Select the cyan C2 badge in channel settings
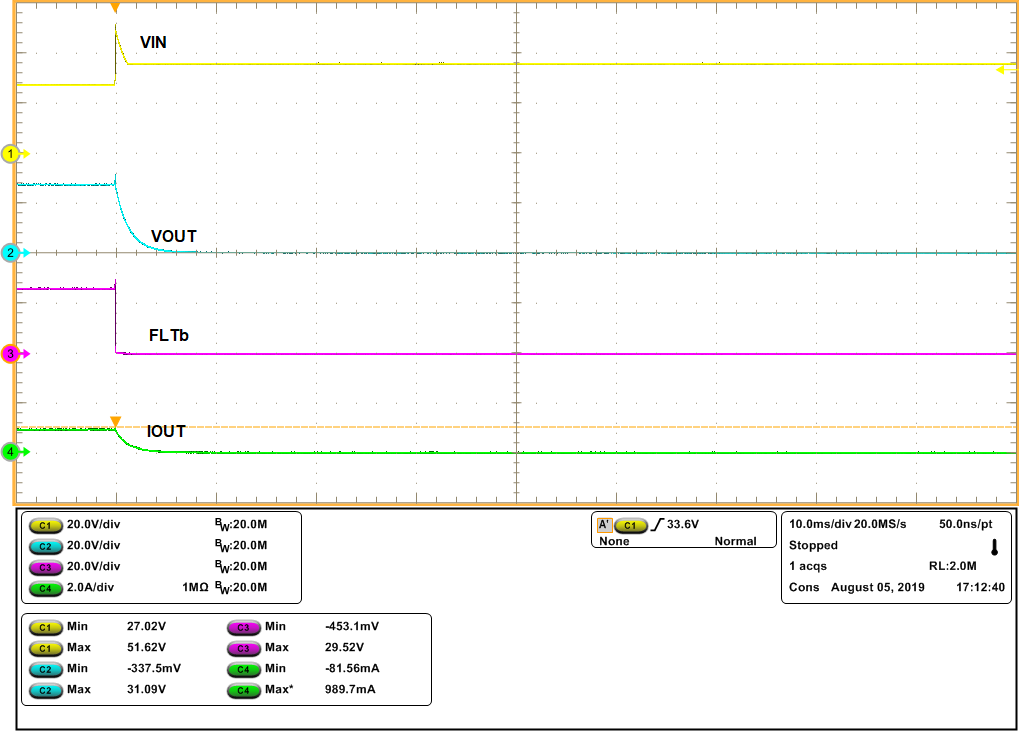Viewport: 1024px width, 736px height. pyautogui.click(x=43, y=546)
